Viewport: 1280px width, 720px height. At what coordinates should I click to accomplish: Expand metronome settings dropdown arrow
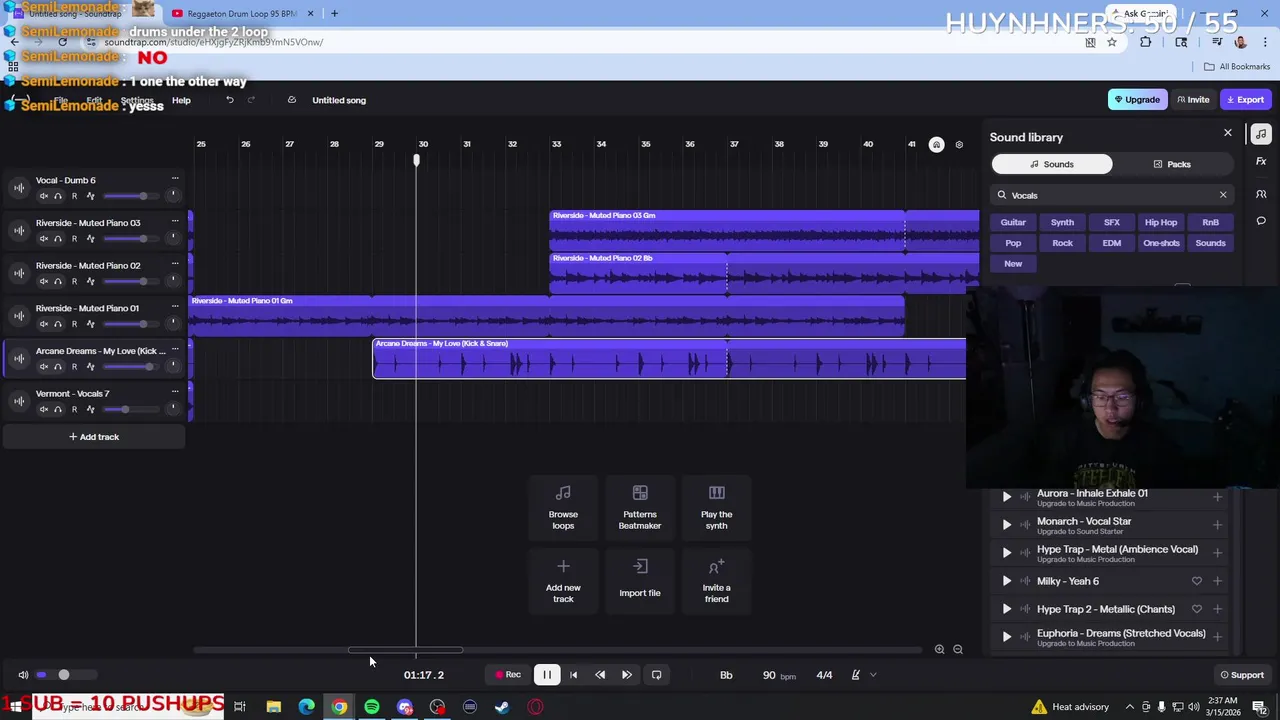873,675
